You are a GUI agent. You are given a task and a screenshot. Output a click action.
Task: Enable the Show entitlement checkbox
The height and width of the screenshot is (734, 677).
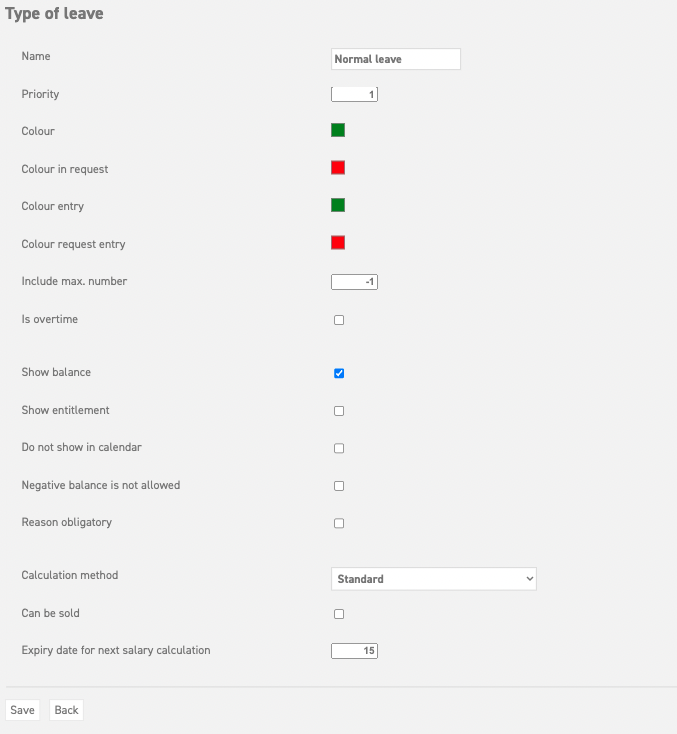click(x=339, y=411)
